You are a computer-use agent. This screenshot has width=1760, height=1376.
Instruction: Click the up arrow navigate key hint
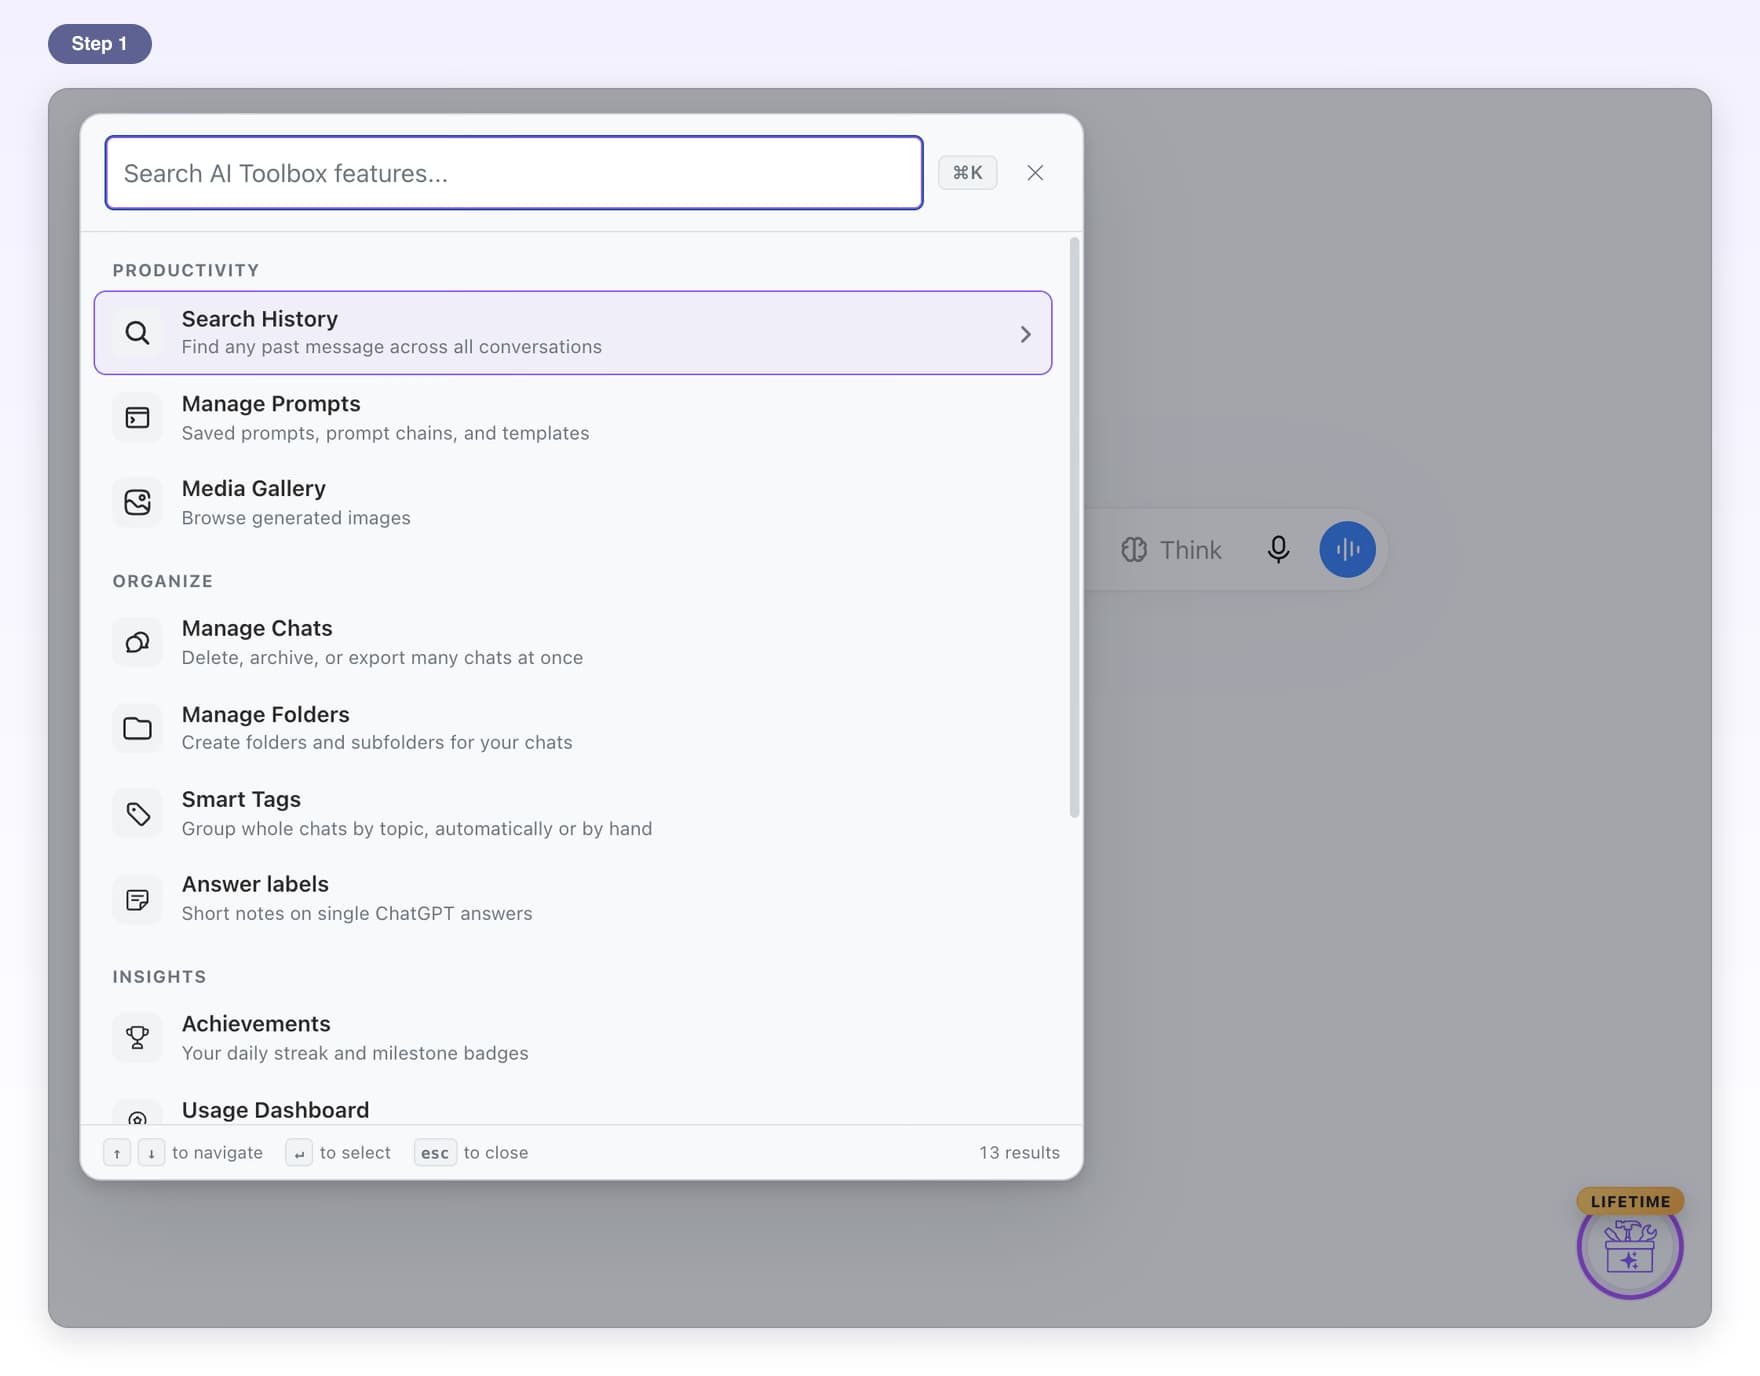tap(117, 1153)
